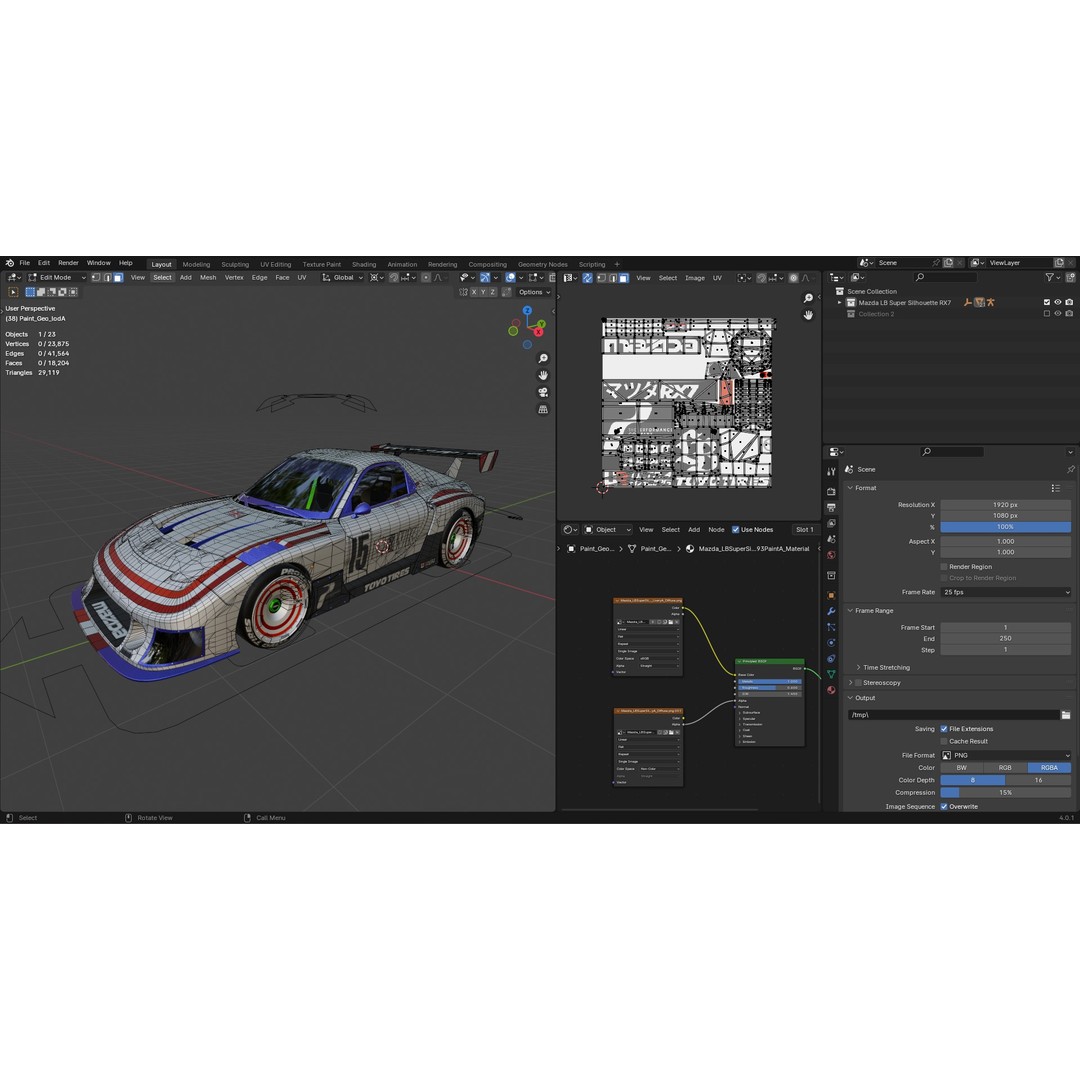Image resolution: width=1080 pixels, height=1080 pixels.
Task: Open the 3D viewport zoom tool icon
Action: click(x=543, y=359)
